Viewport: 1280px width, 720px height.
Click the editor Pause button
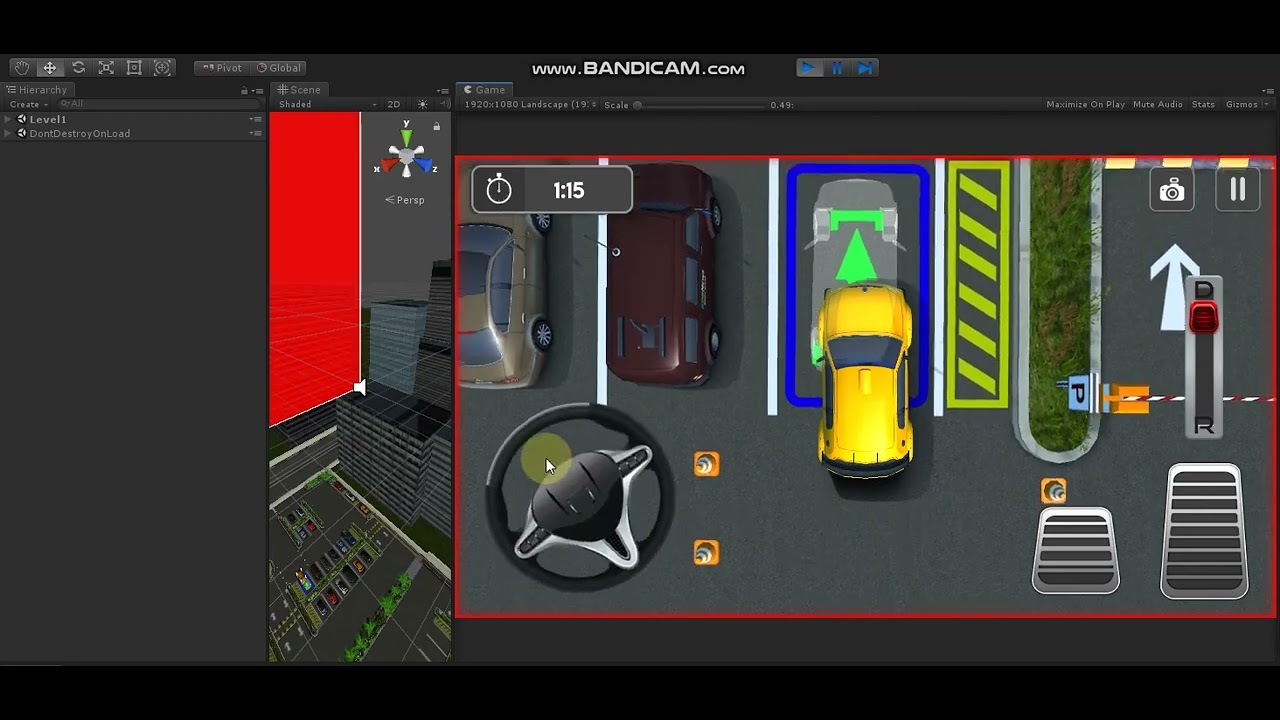coord(837,68)
